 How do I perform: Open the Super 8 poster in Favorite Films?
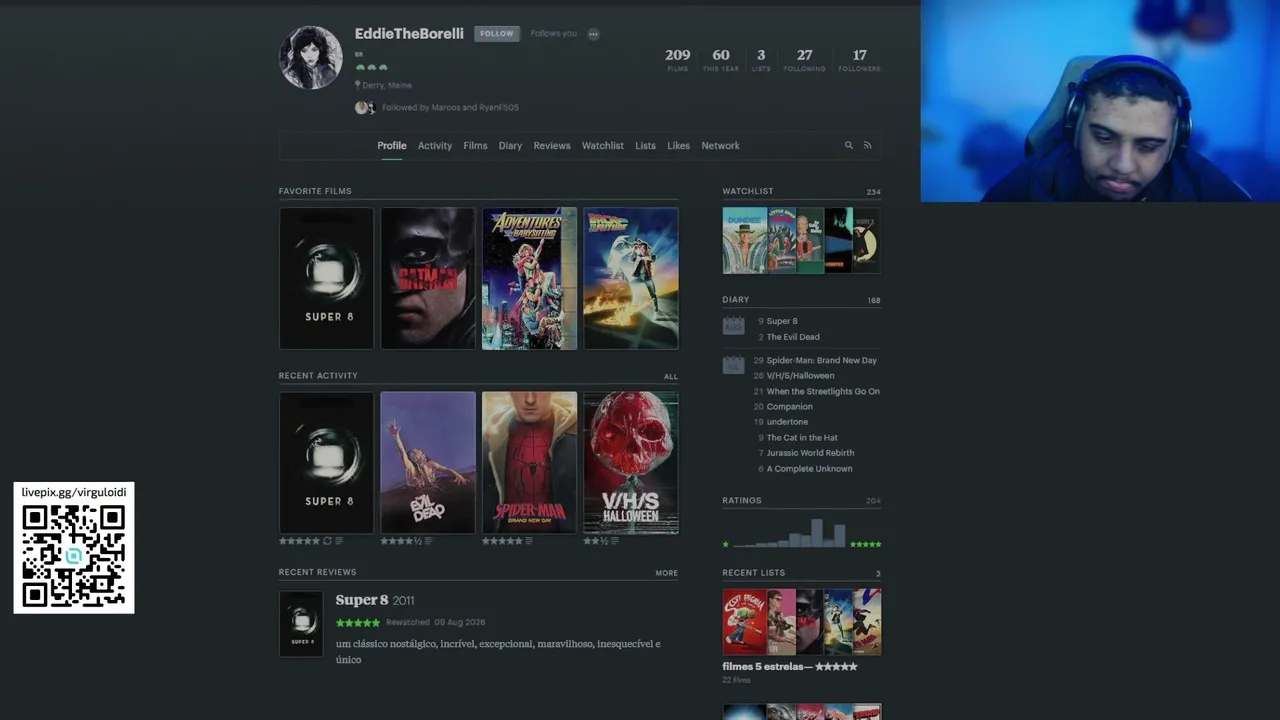click(327, 278)
